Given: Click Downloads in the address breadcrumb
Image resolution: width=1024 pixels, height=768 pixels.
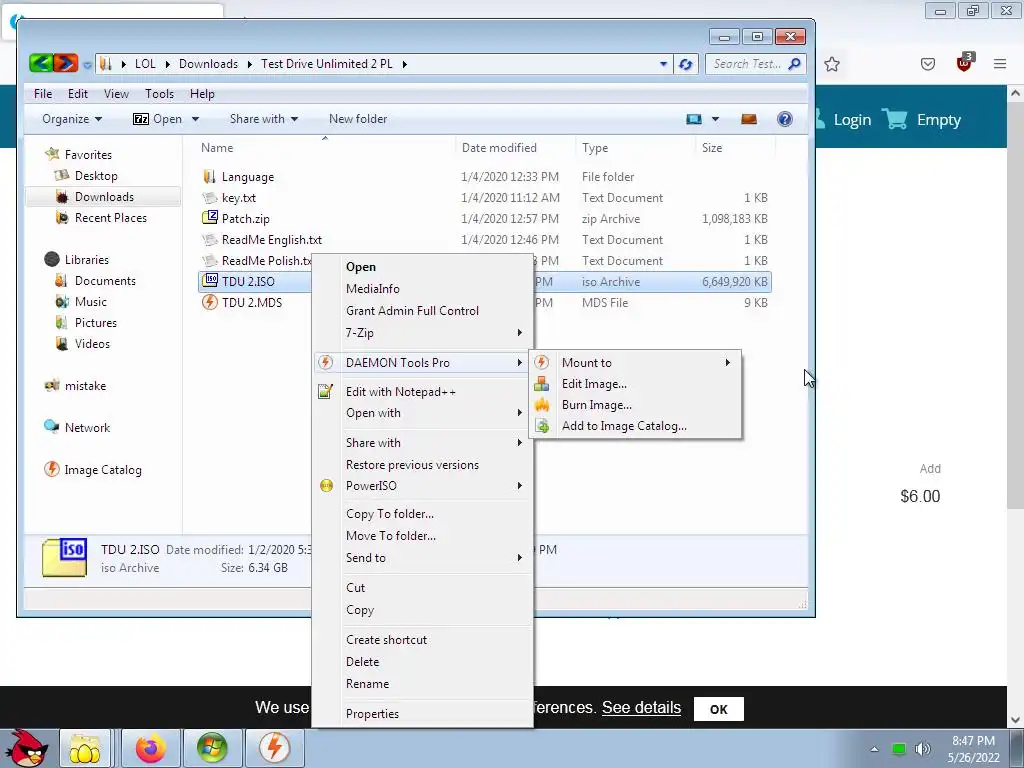Looking at the screenshot, I should pyautogui.click(x=208, y=64).
